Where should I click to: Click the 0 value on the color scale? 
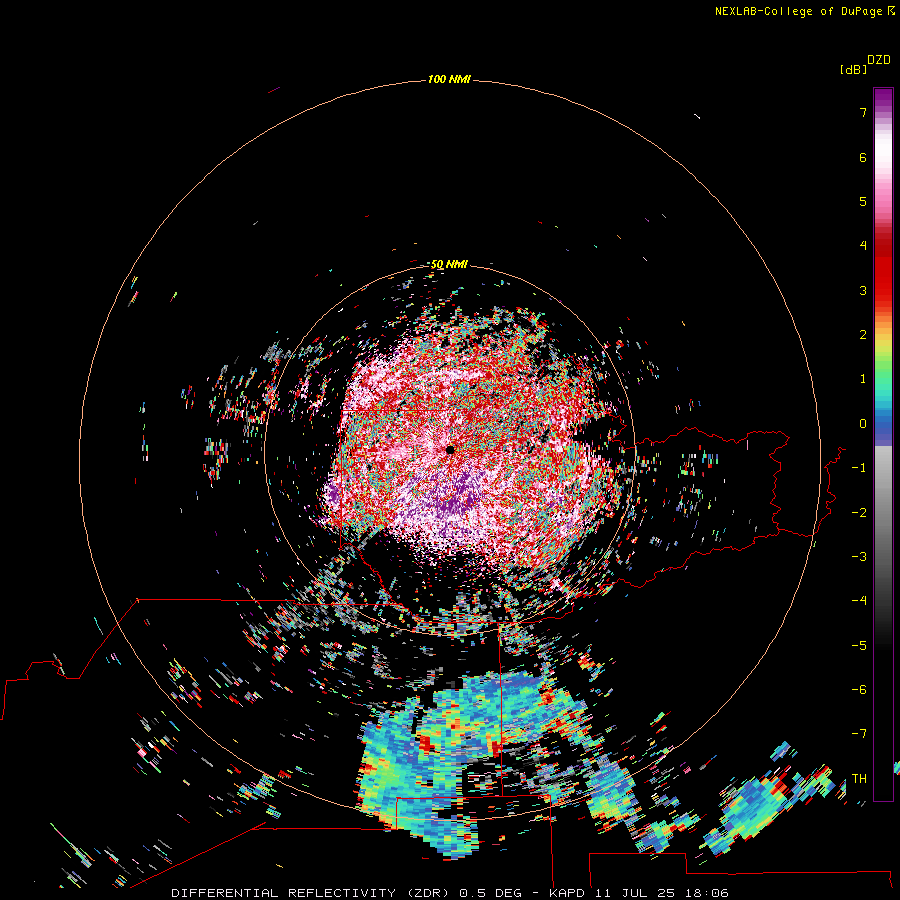[x=863, y=424]
